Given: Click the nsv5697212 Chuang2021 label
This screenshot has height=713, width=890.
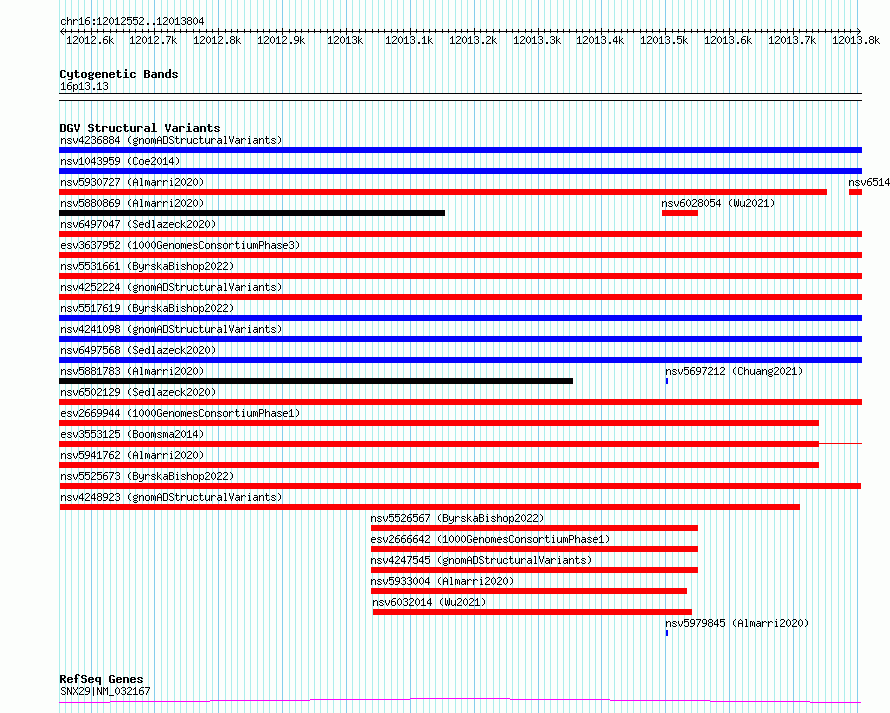Looking at the screenshot, I should click(734, 371).
